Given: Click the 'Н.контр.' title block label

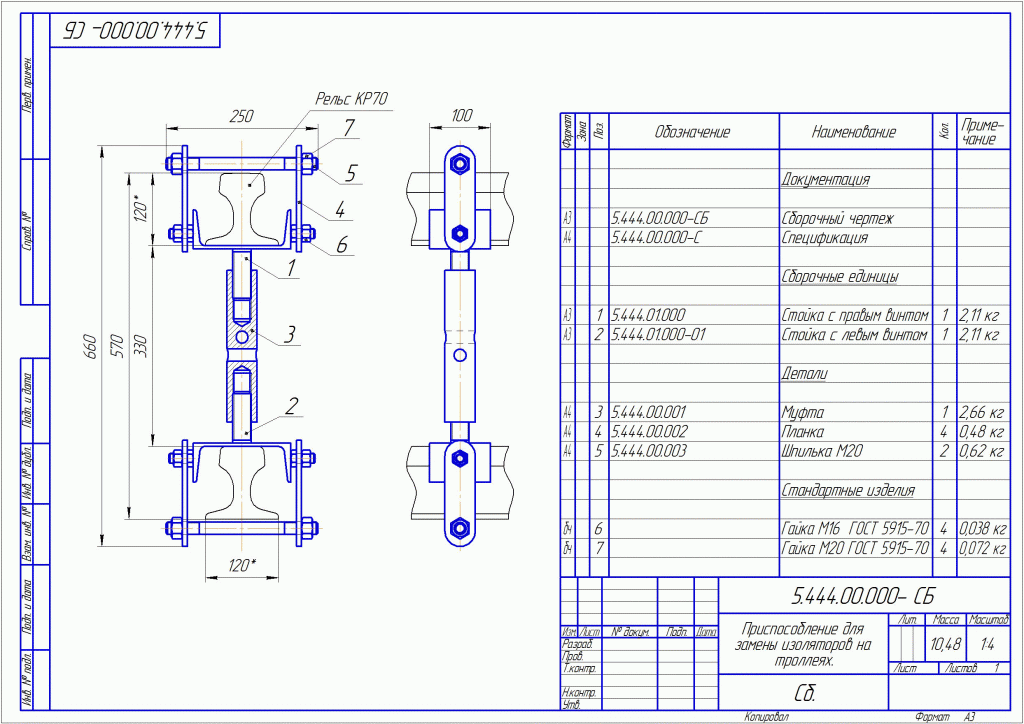Looking at the screenshot, I should pos(579,692).
